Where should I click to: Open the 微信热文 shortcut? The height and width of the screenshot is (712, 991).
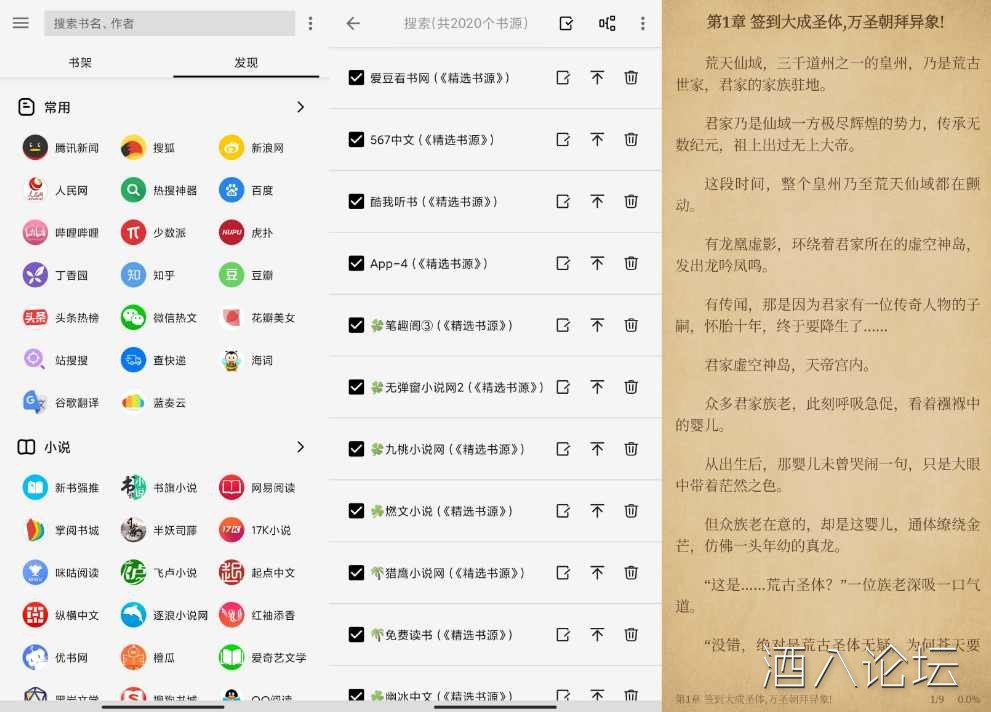click(x=159, y=317)
